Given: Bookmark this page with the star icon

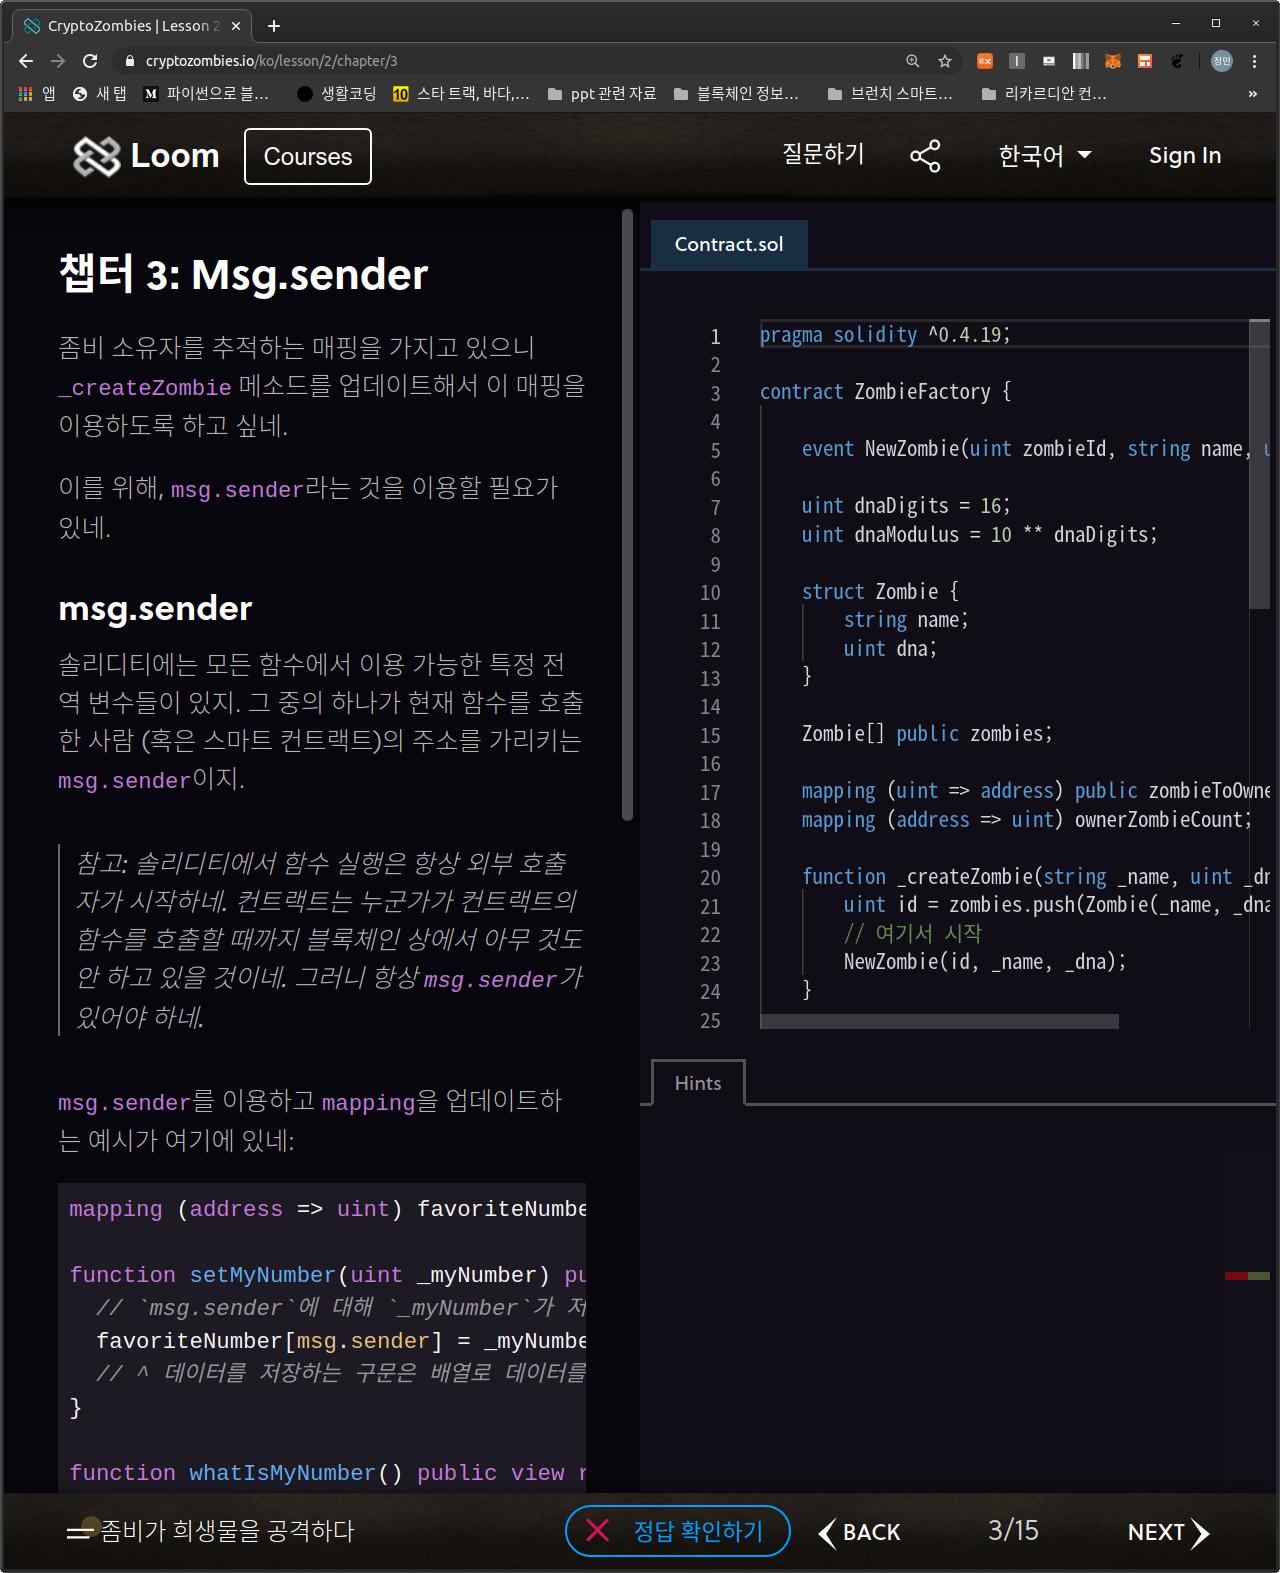Looking at the screenshot, I should 945,61.
